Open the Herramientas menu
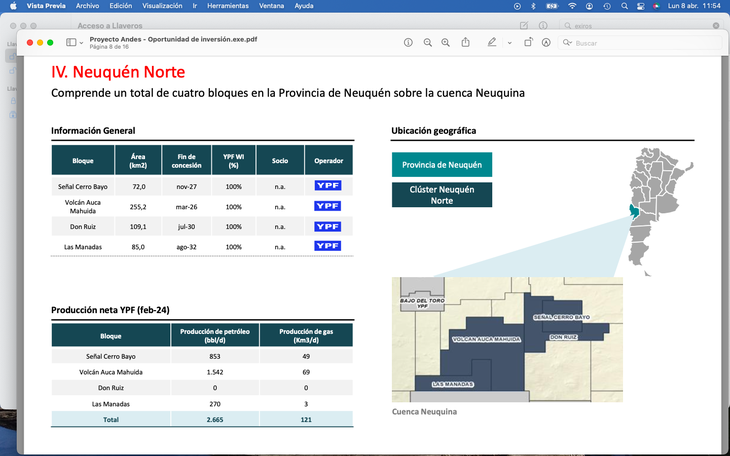 (227, 6)
